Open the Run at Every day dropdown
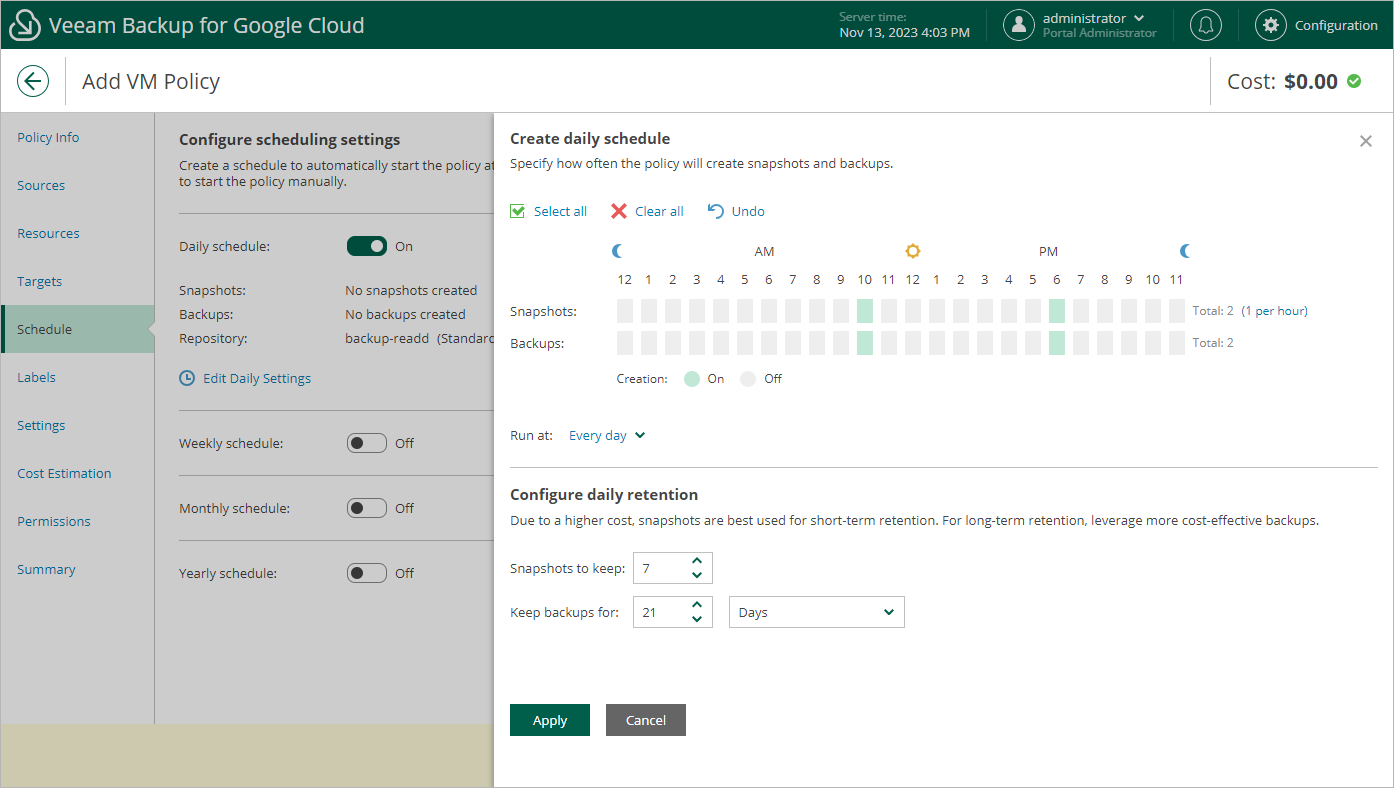 pos(607,436)
